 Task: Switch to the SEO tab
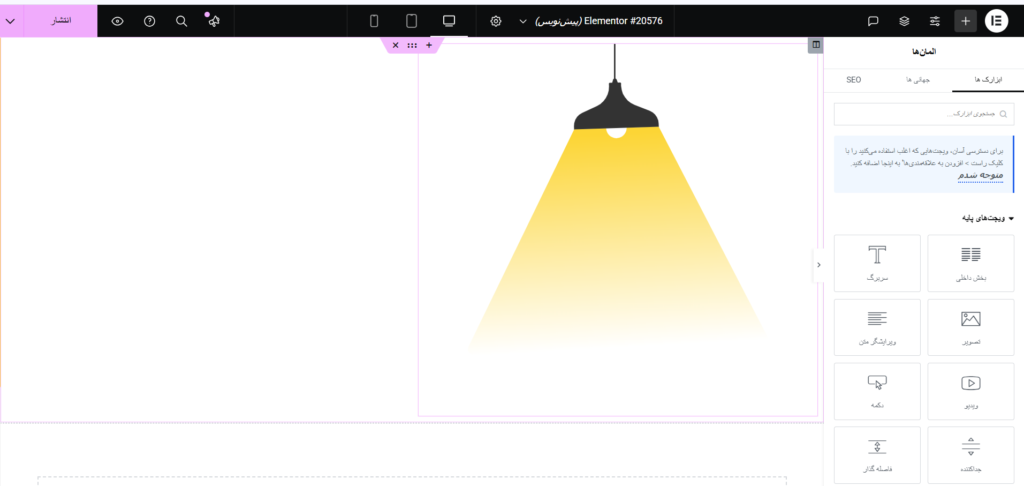click(x=853, y=78)
